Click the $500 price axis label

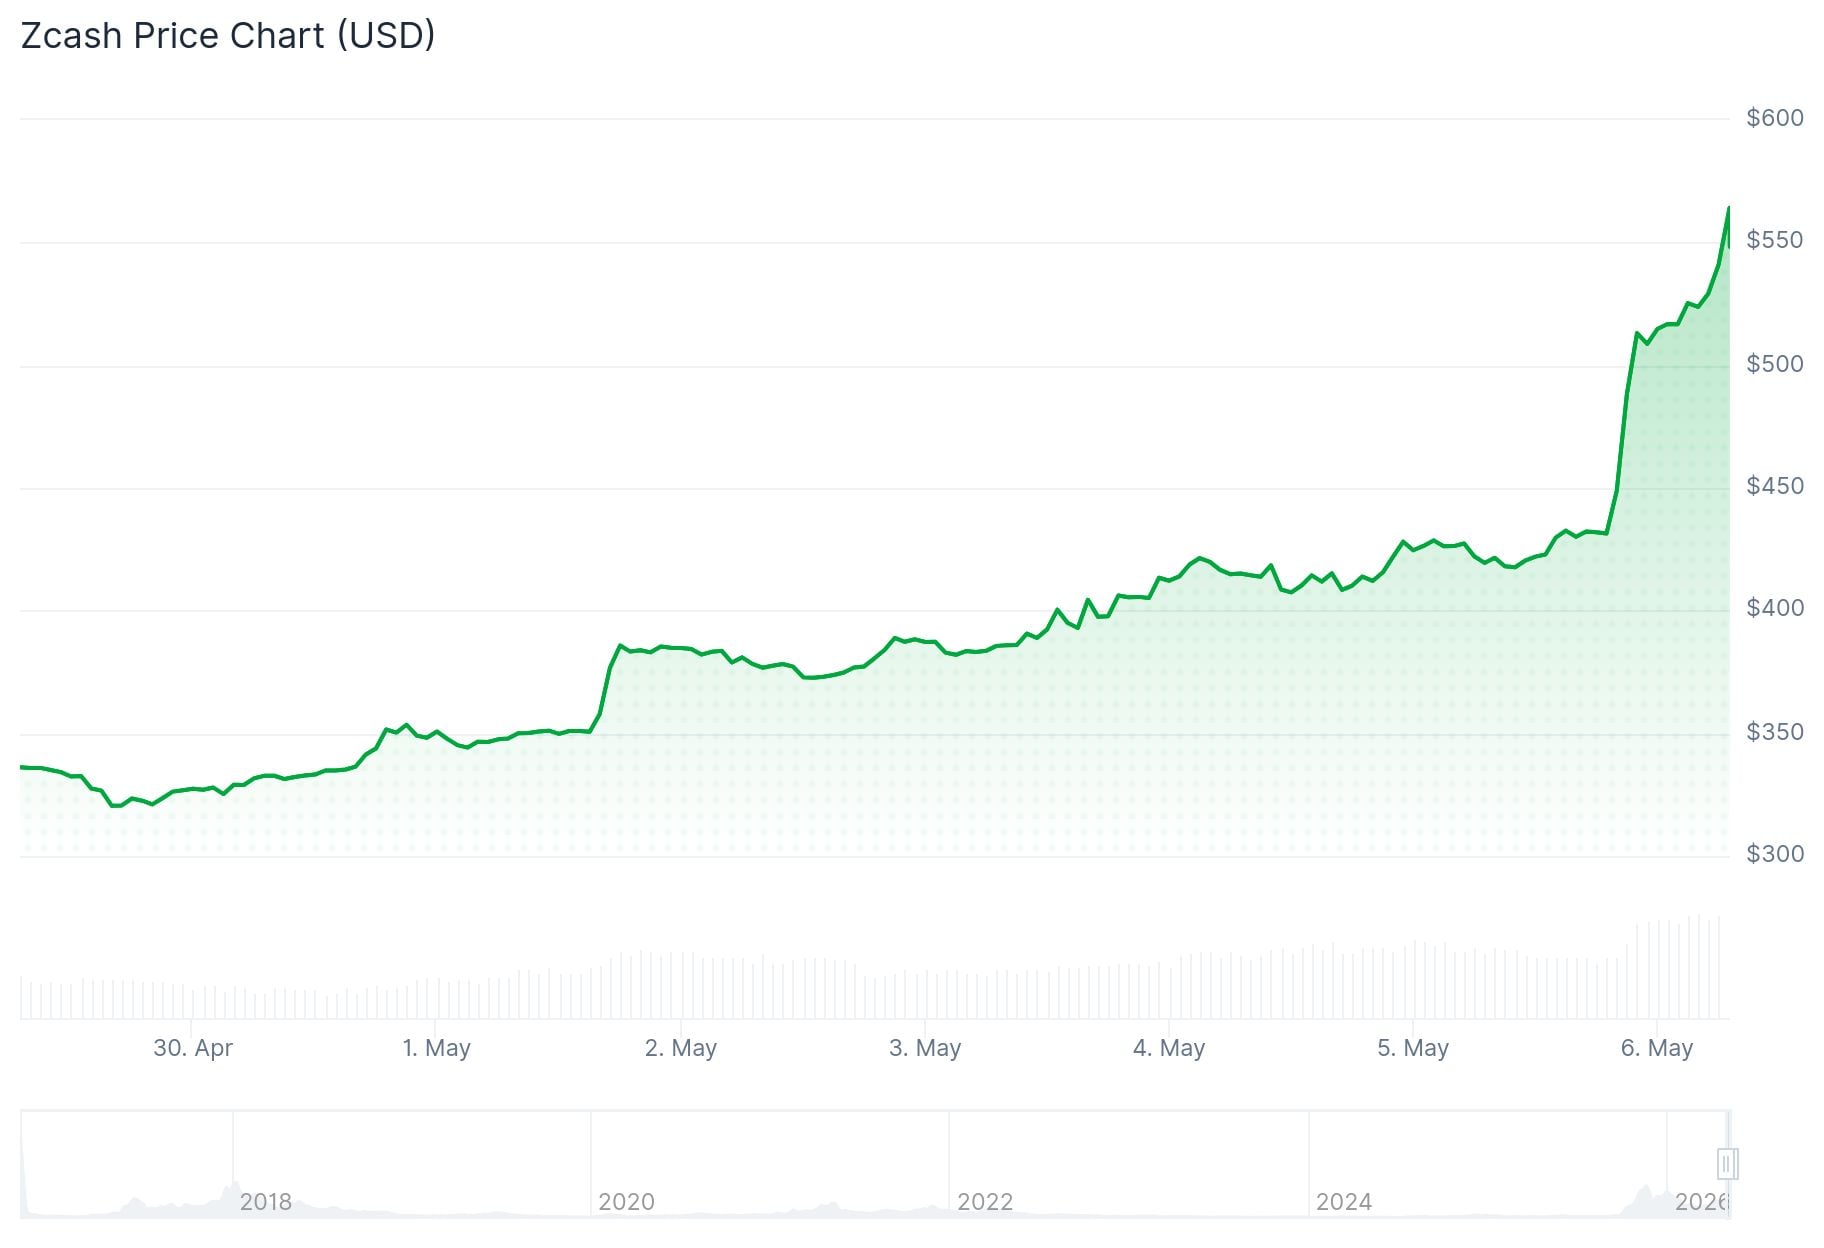coord(1774,364)
